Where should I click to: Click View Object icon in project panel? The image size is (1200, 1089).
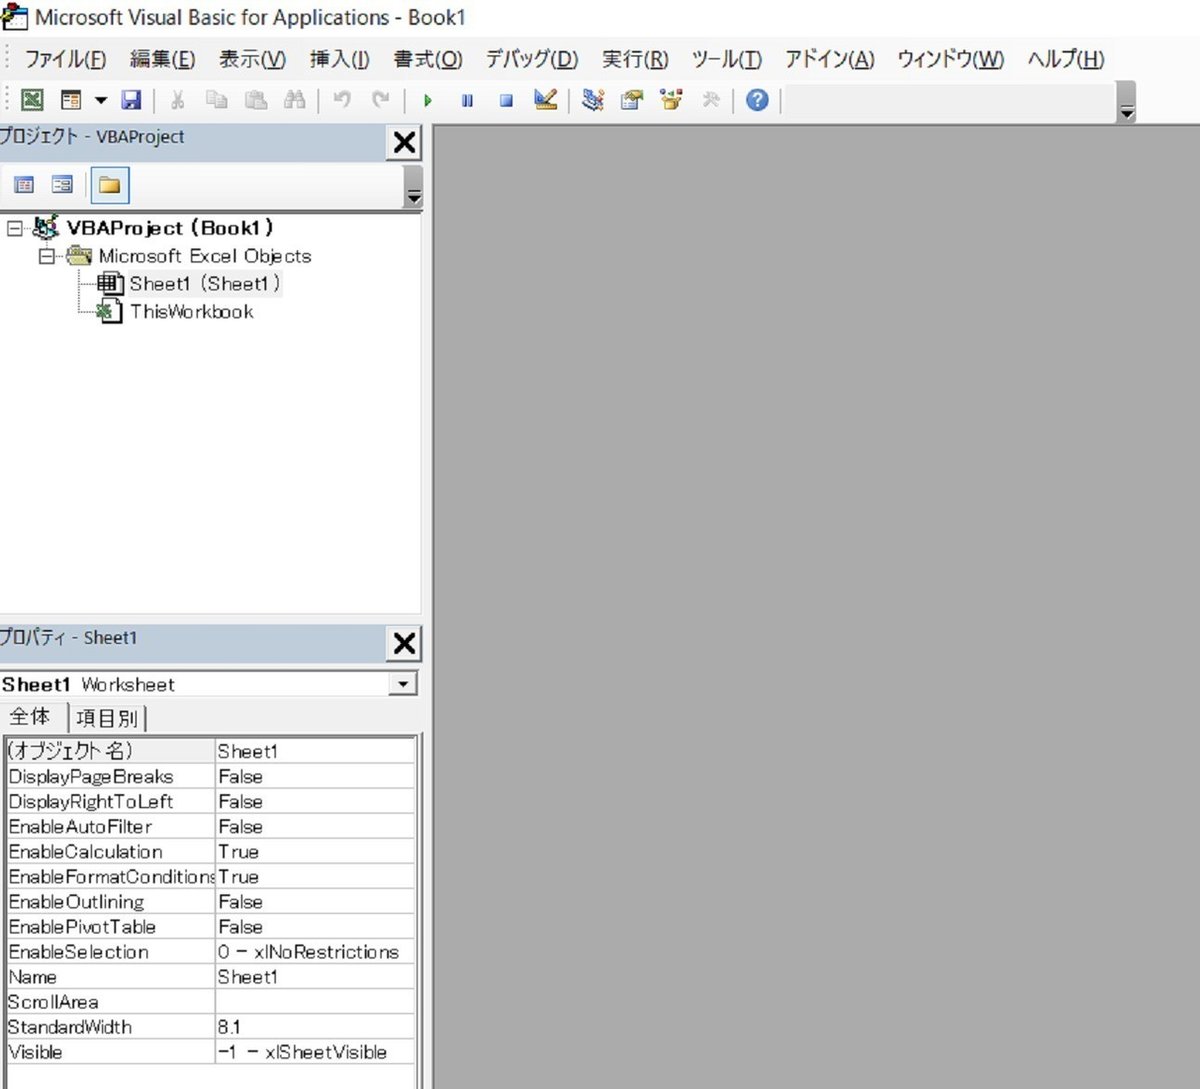(62, 185)
